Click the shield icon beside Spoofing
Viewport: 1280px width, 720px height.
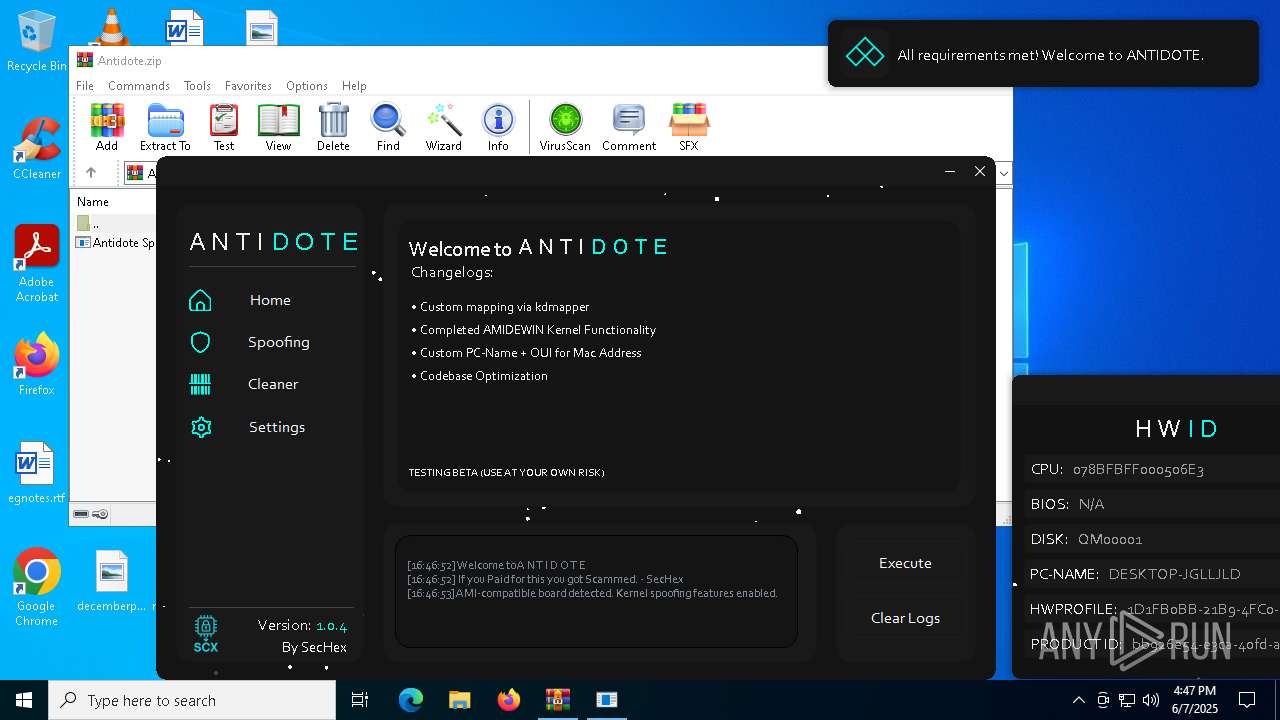point(201,342)
